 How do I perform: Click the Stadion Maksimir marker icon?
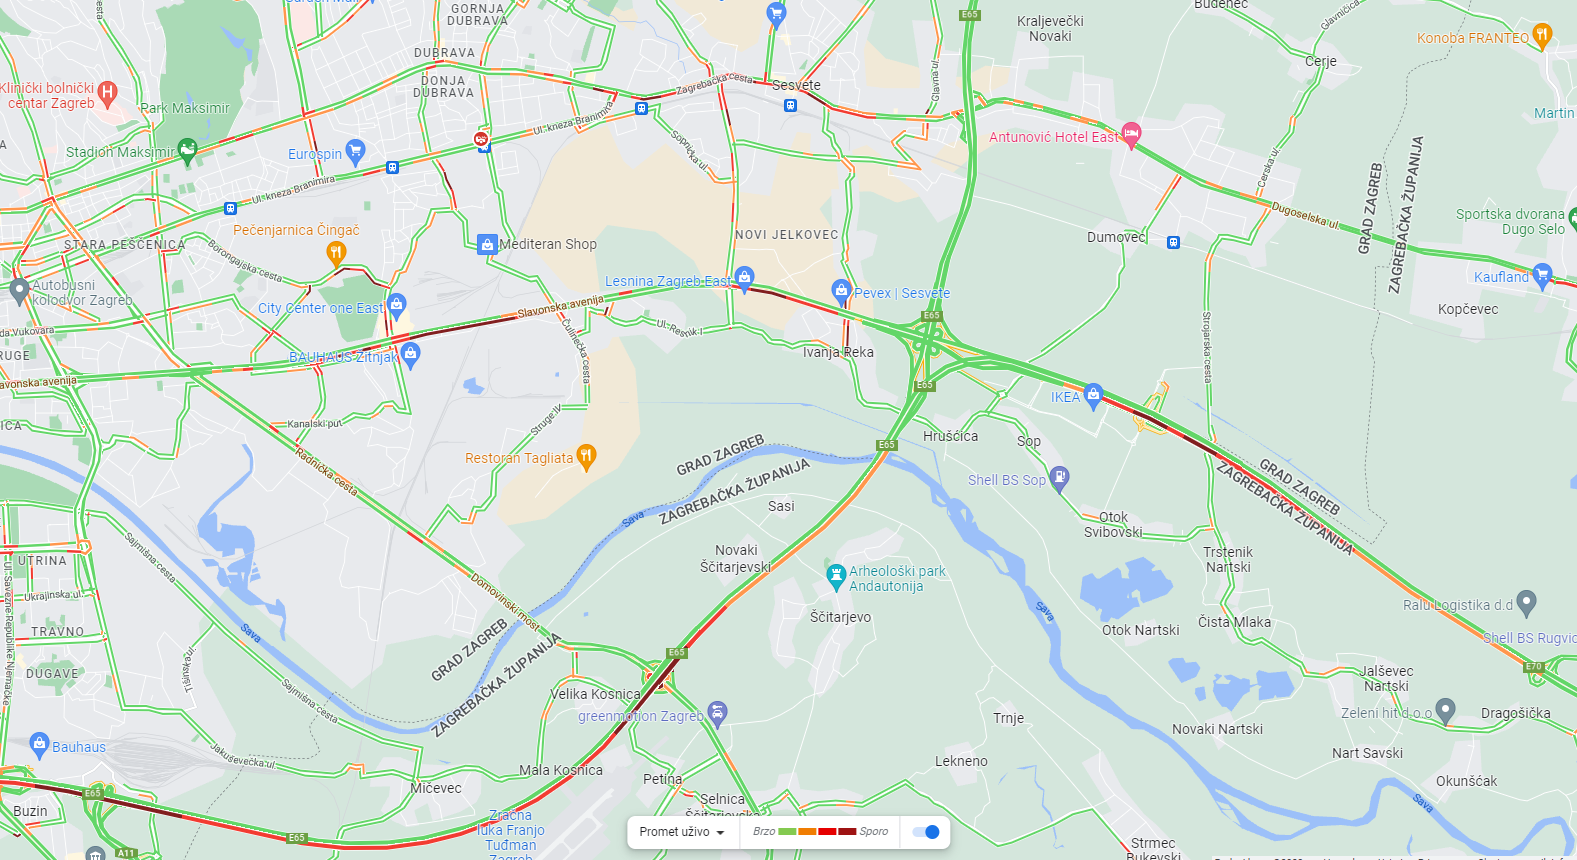[187, 151]
